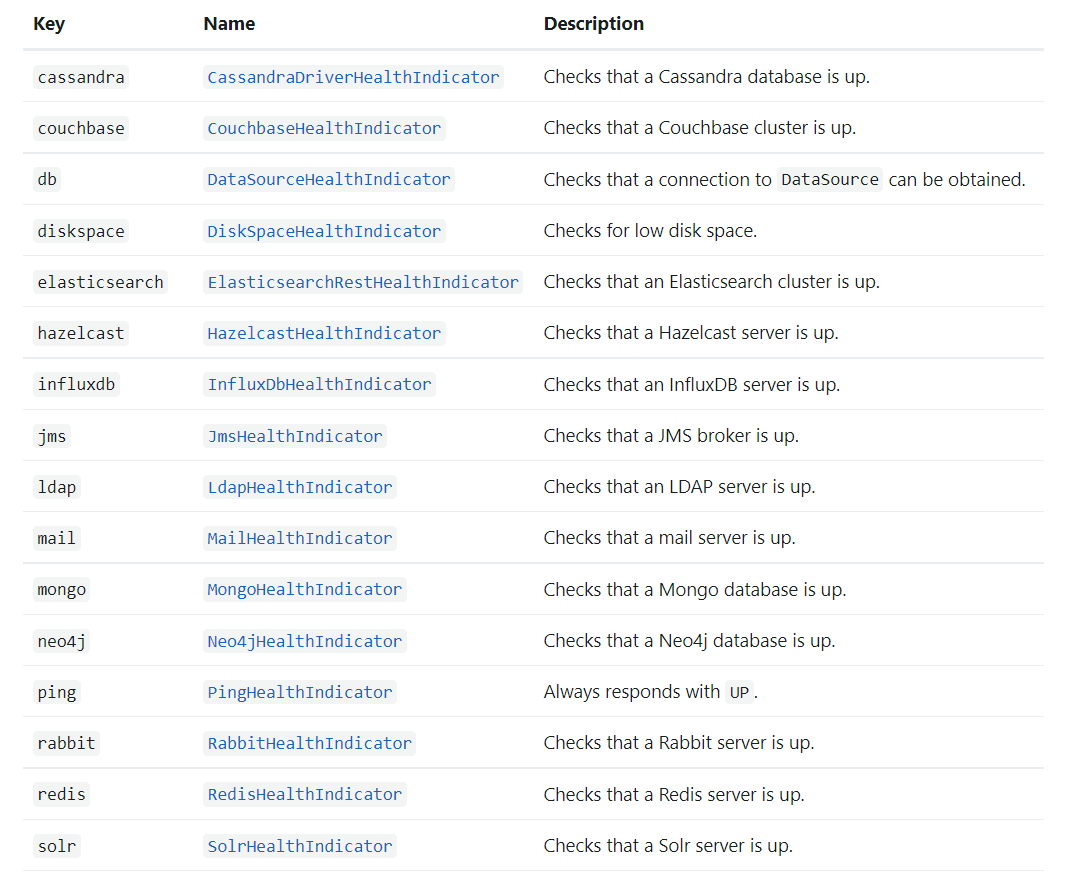The width and height of the screenshot is (1076, 873).
Task: Open the MailHealthIndicator link
Action: [x=300, y=538]
